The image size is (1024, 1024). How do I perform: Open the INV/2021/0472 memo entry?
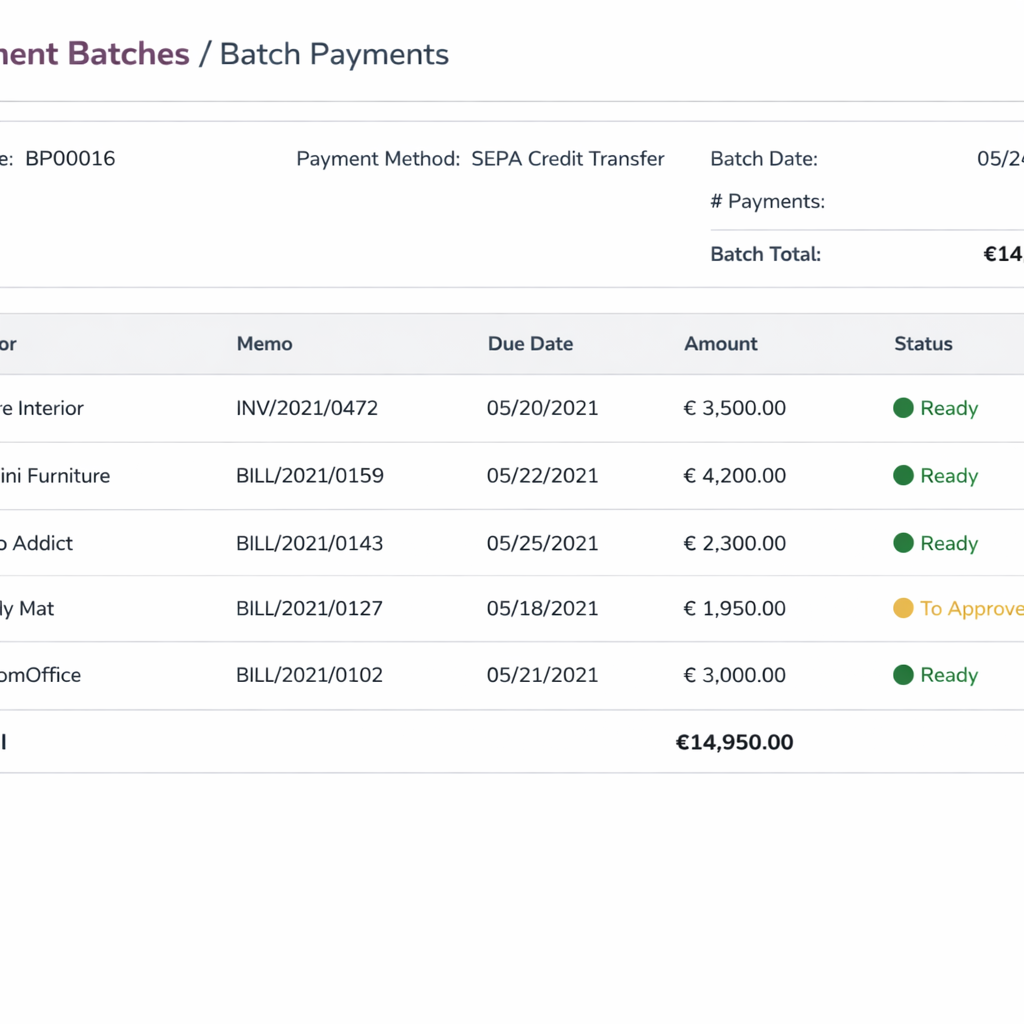coord(307,408)
